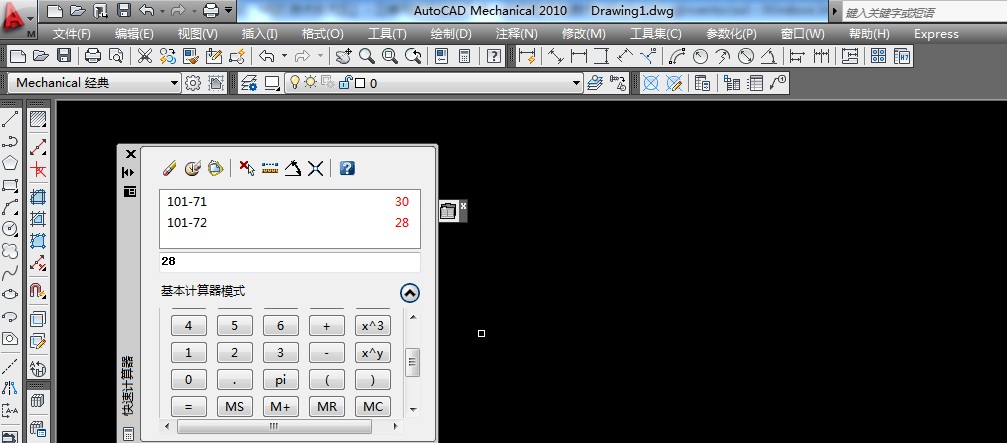Click the Cut scissors icon in toolbar
This screenshot has width=1007, height=443.
tap(145, 56)
